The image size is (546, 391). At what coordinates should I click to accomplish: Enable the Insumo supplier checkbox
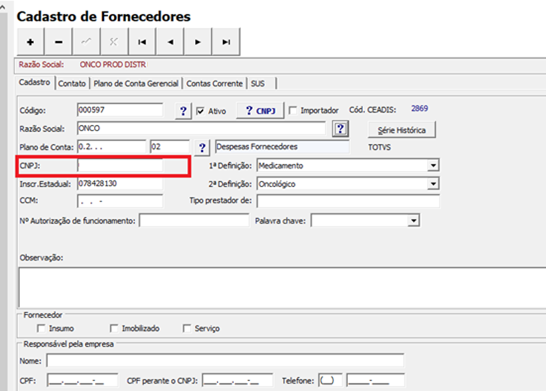pyautogui.click(x=41, y=328)
